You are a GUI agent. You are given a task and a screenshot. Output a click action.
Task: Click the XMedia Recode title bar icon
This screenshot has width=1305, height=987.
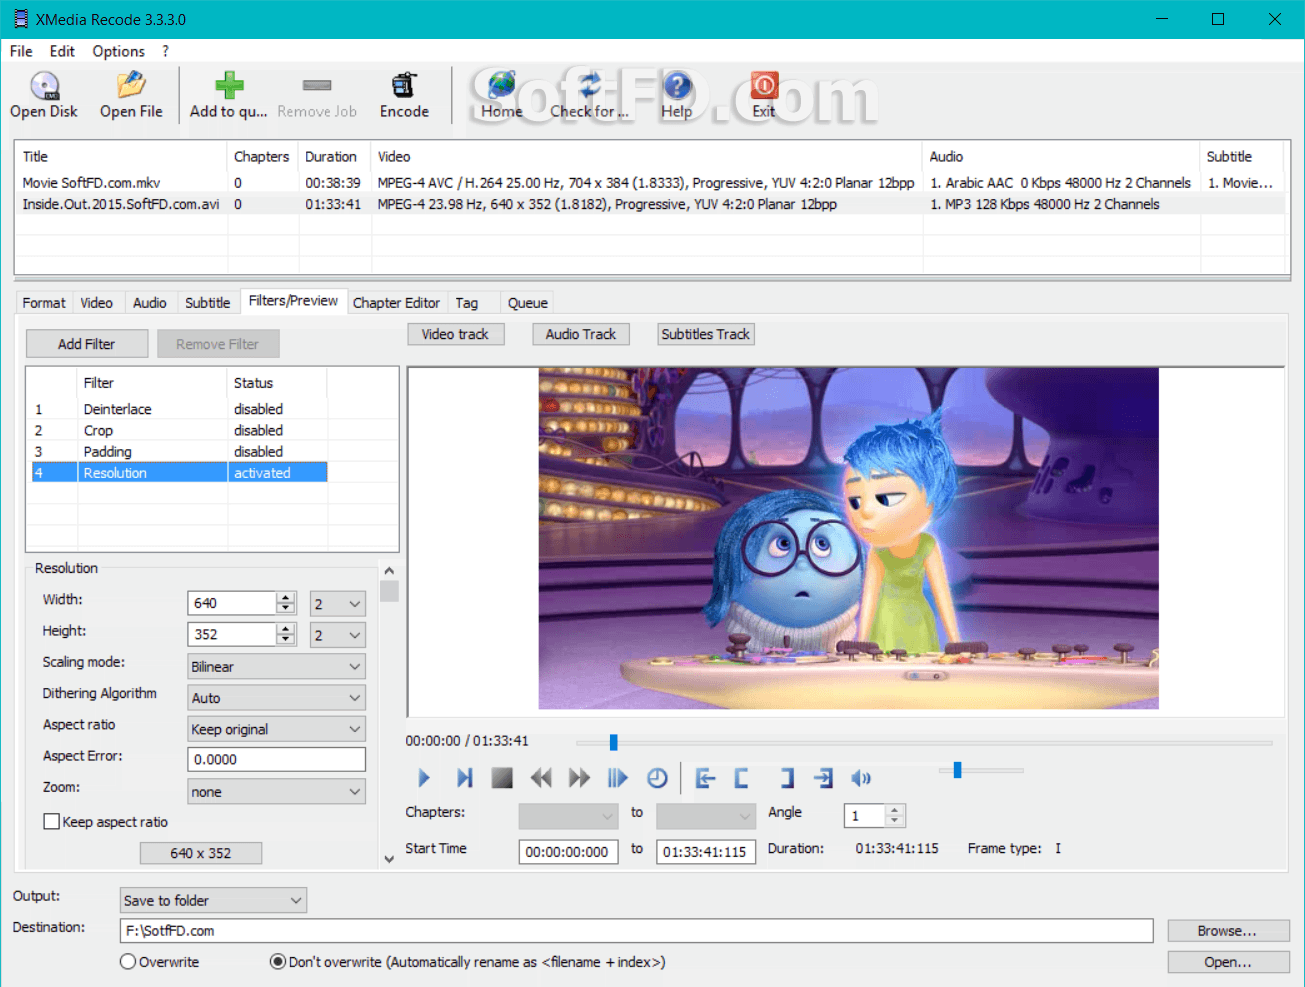21,19
